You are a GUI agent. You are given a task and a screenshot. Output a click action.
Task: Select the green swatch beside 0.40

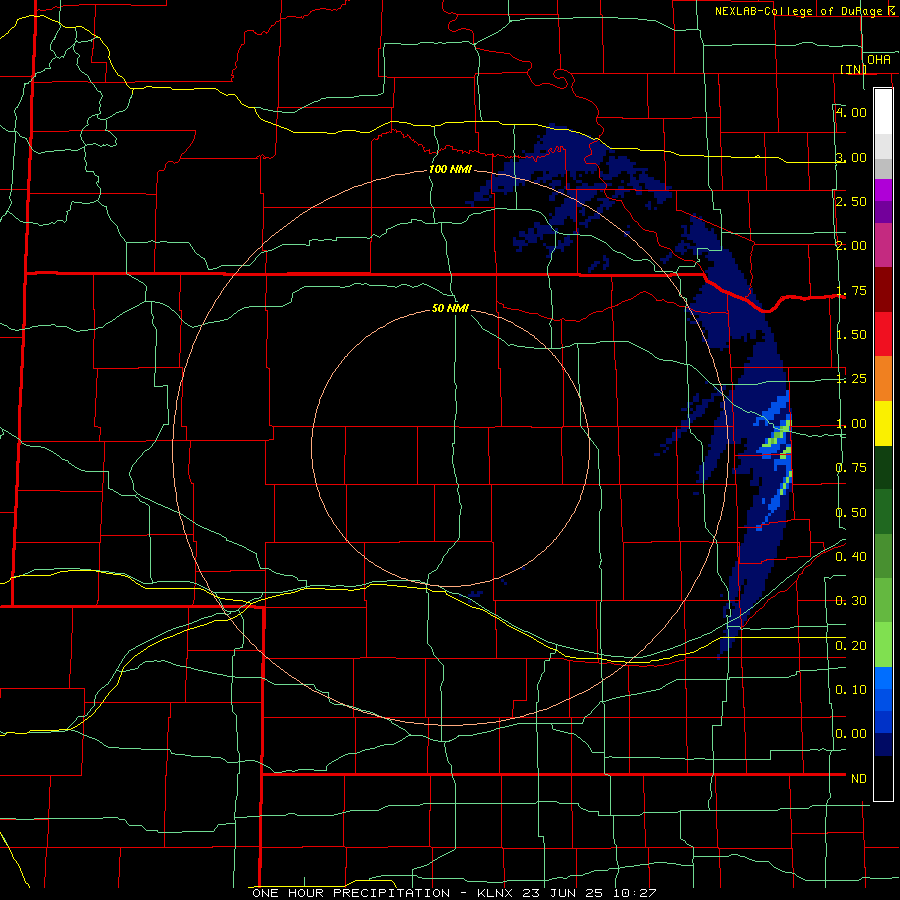[x=883, y=556]
